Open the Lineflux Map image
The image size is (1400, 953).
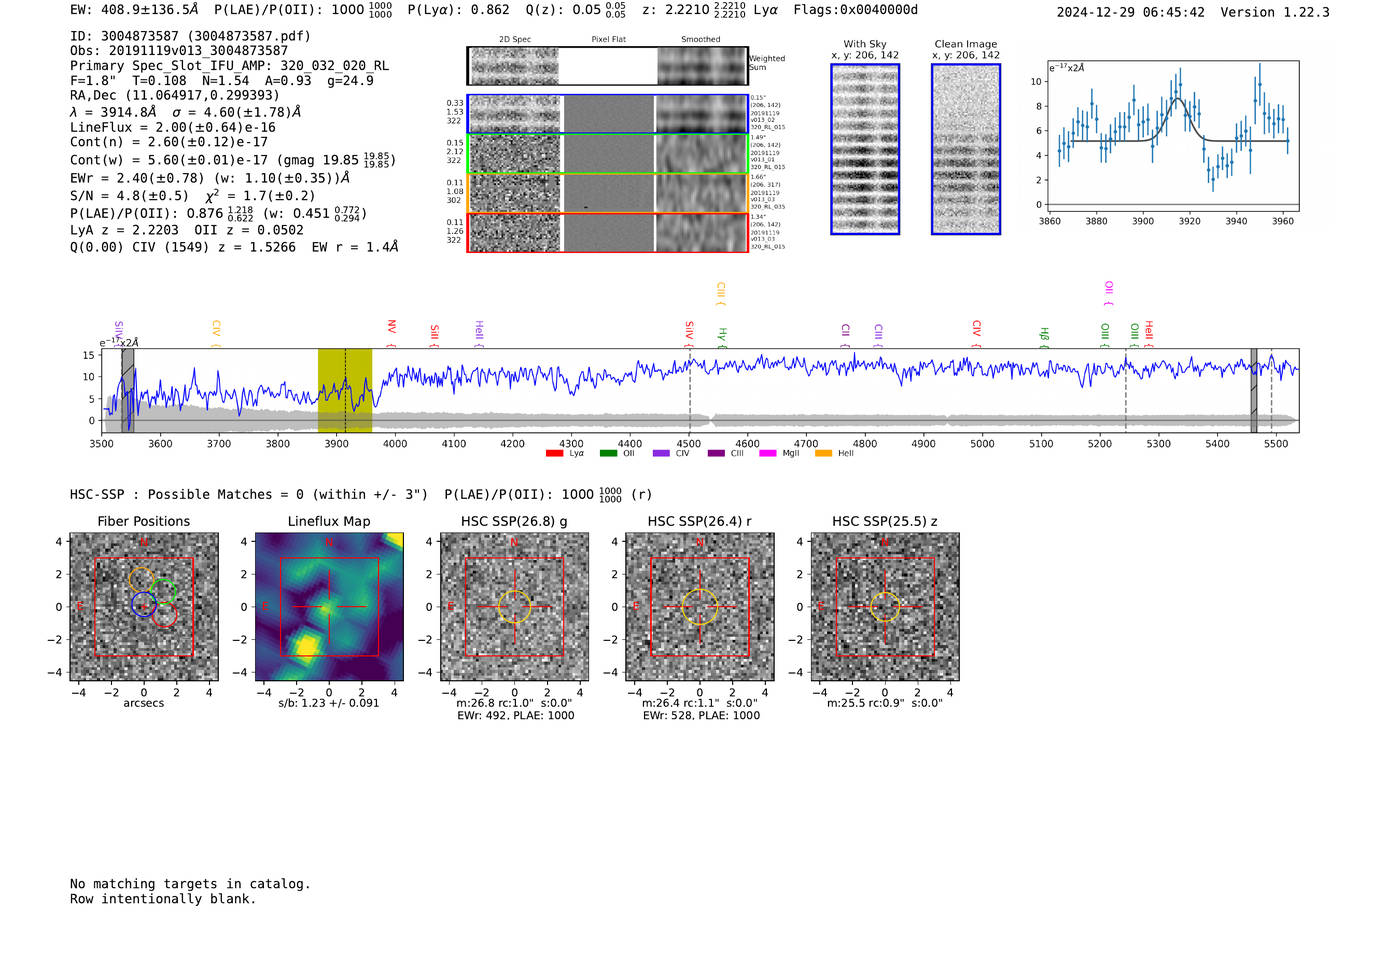[329, 607]
